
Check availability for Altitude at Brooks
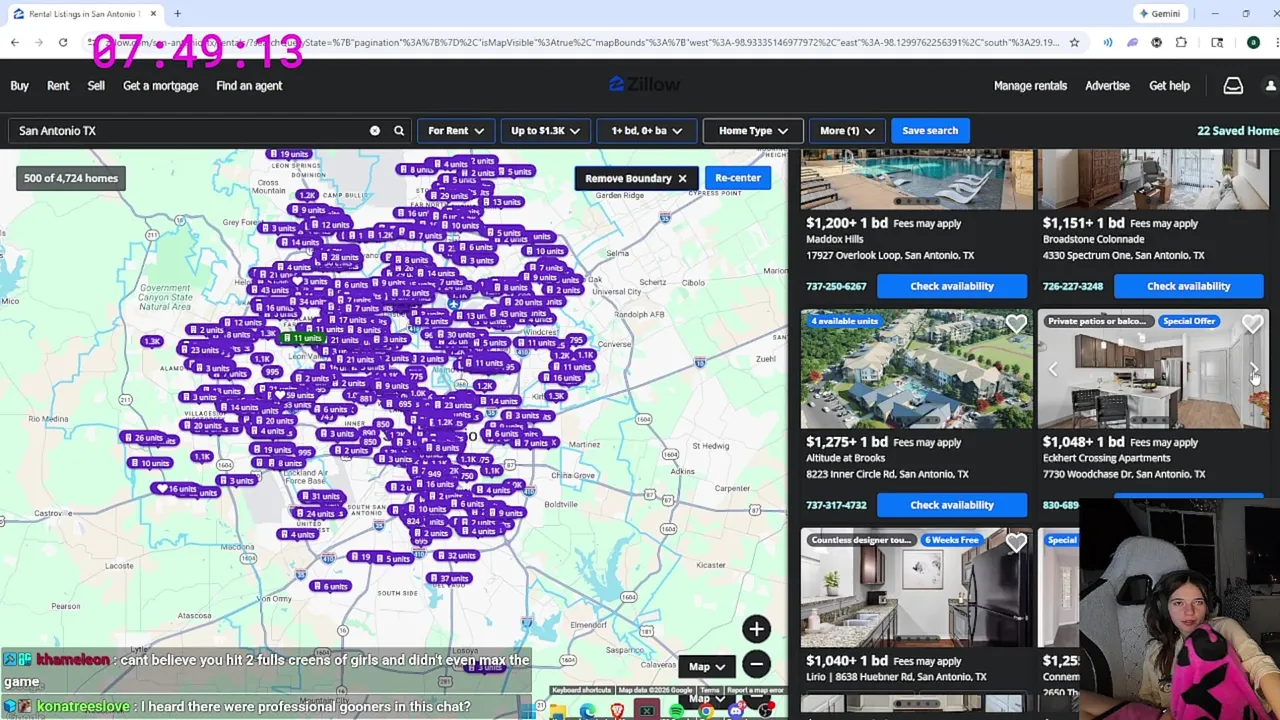[x=952, y=505]
